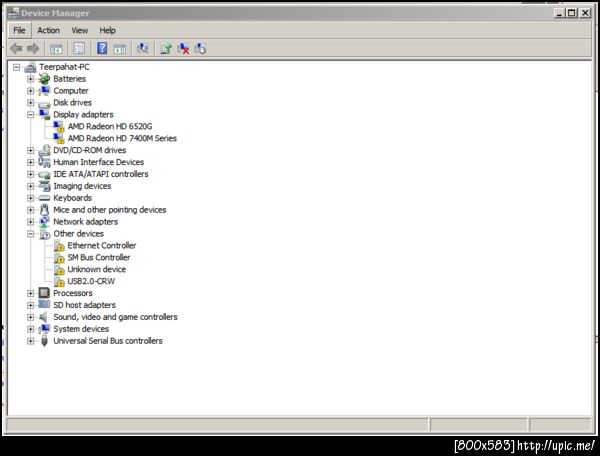This screenshot has height=456, width=600.
Task: Close the Device Manager window
Action: pyautogui.click(x=585, y=13)
